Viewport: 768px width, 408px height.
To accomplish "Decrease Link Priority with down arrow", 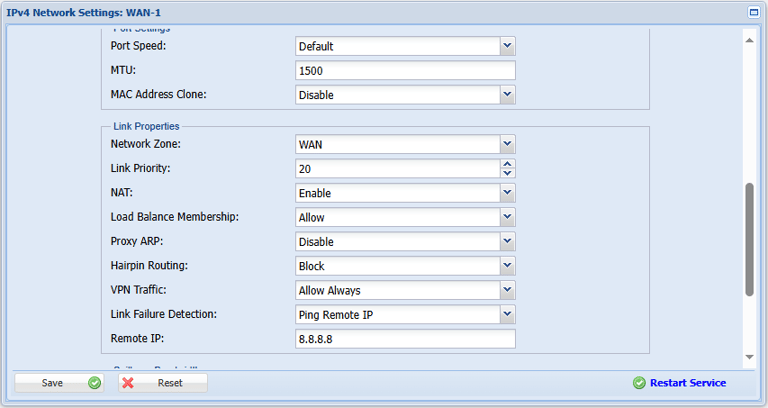I will 508,174.
